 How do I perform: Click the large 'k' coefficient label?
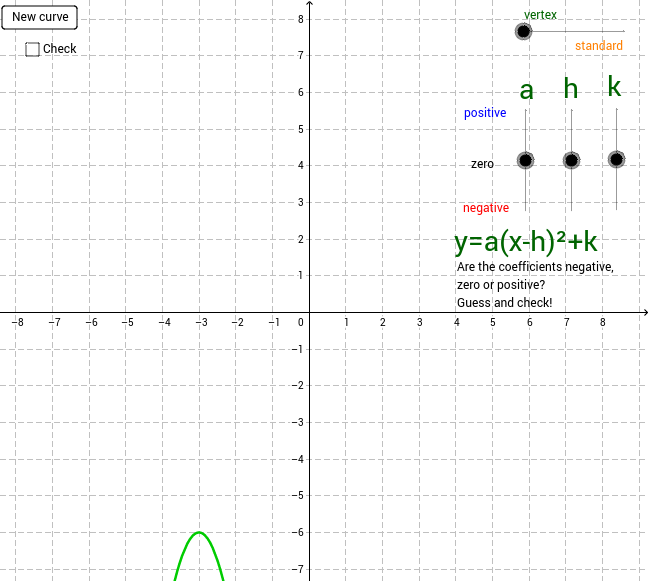[614, 86]
